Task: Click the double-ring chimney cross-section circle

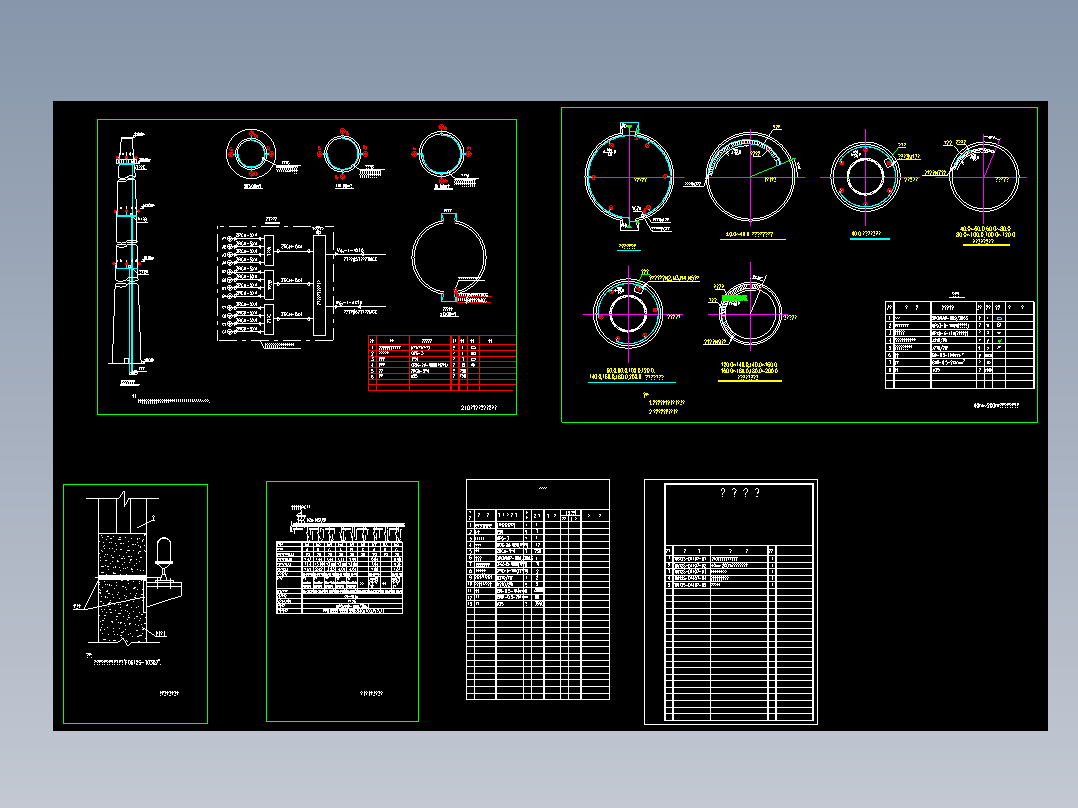Action: [x=252, y=154]
